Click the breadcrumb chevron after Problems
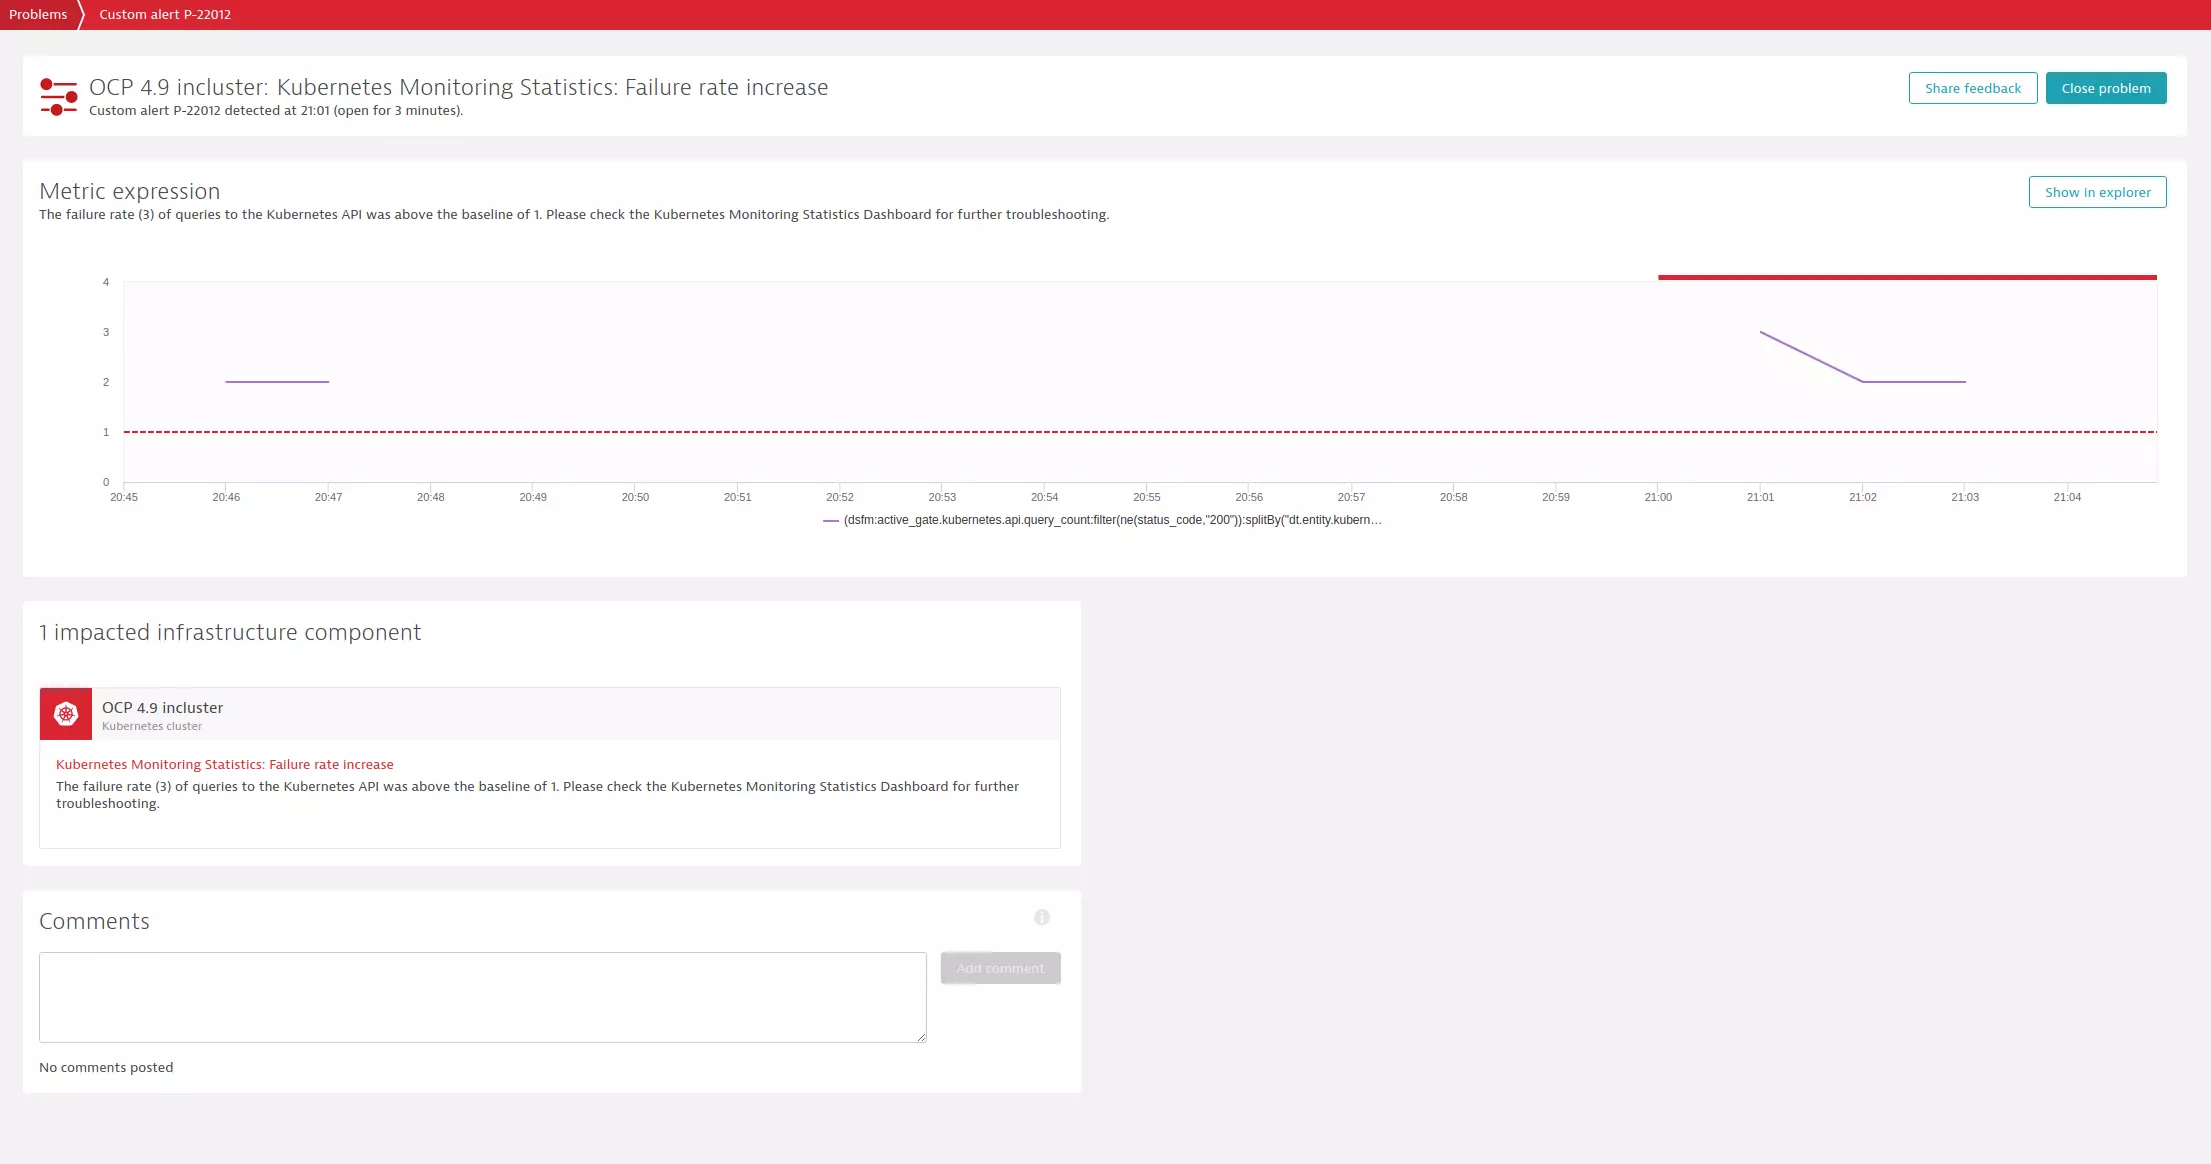2211x1164 pixels. point(81,15)
